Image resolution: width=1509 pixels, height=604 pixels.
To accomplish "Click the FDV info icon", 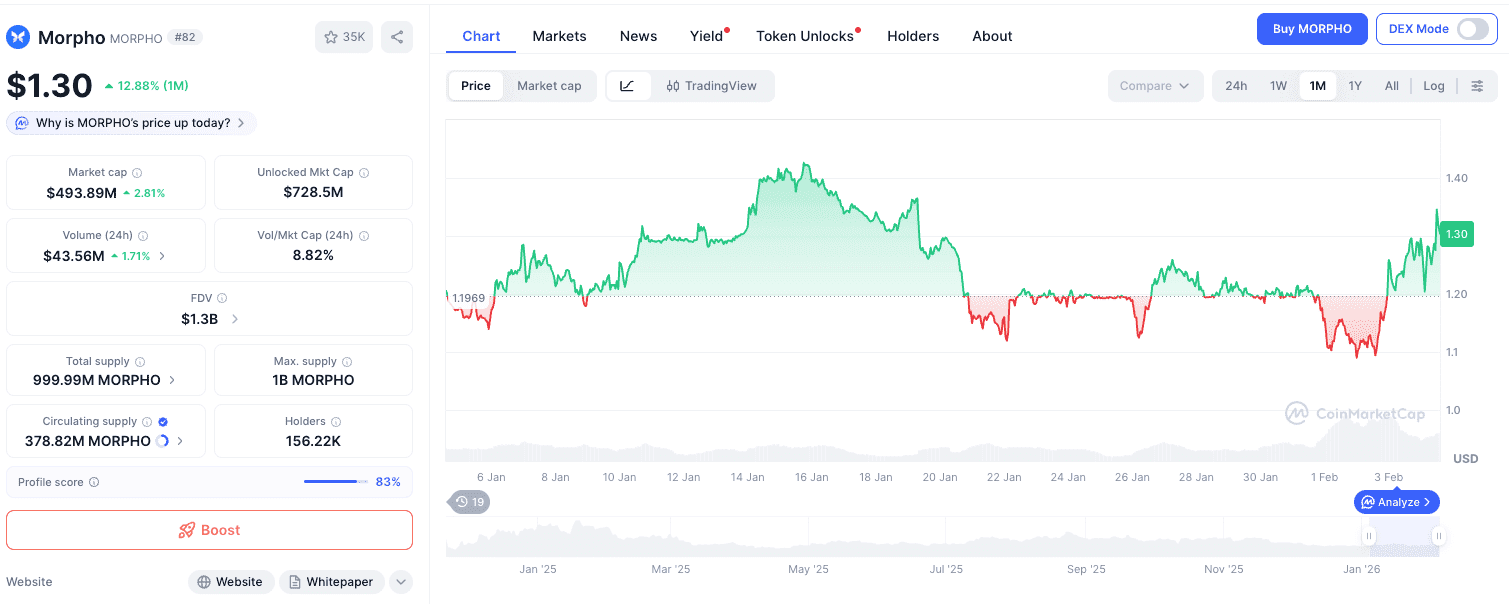I will pos(222,298).
